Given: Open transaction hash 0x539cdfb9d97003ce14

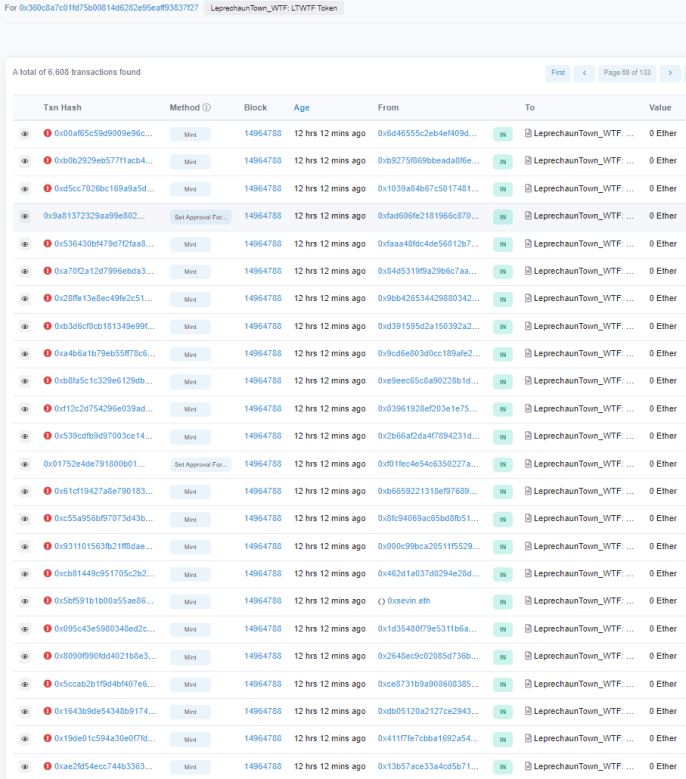Looking at the screenshot, I should click(103, 436).
